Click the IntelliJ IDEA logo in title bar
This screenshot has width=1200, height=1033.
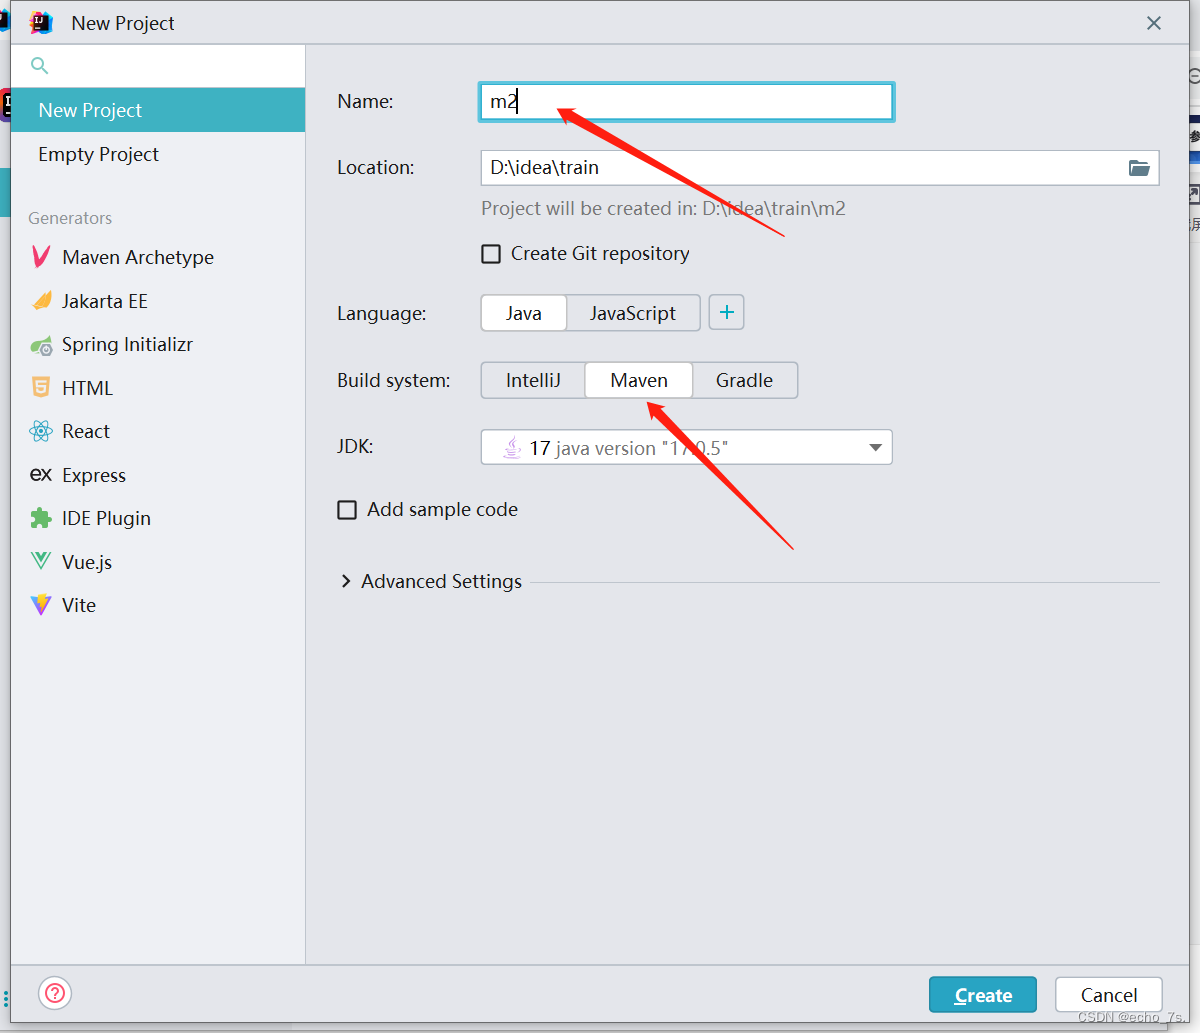41,22
